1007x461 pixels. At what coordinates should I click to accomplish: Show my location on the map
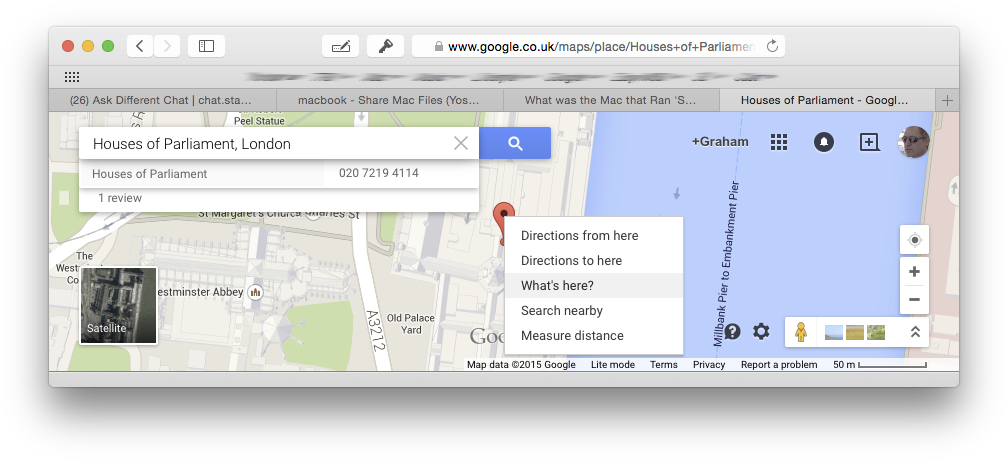(915, 240)
